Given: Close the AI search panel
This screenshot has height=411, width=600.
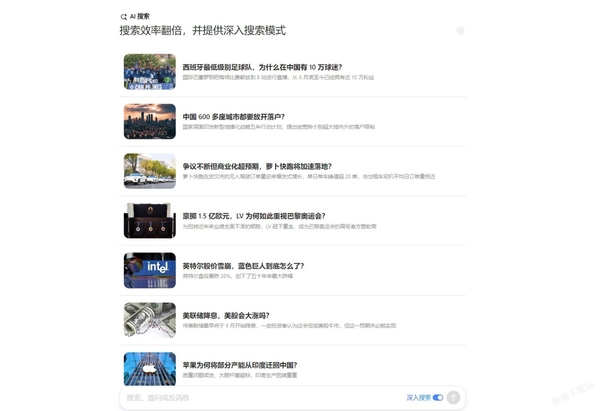Looking at the screenshot, I should tap(460, 31).
